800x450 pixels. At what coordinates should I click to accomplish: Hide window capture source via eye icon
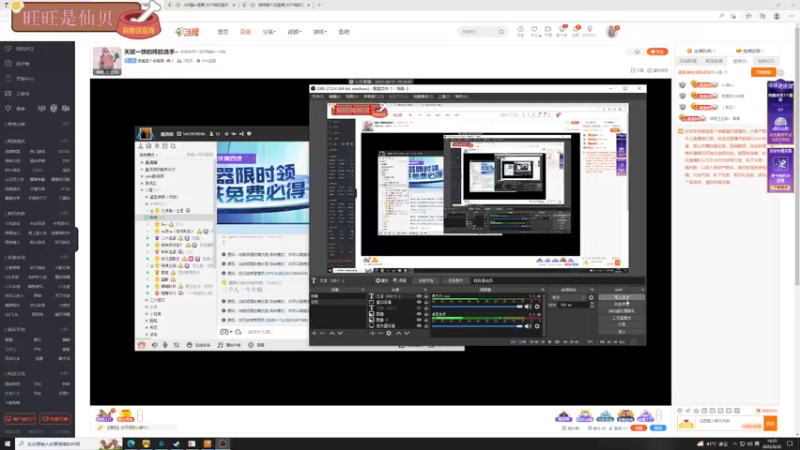click(x=419, y=302)
